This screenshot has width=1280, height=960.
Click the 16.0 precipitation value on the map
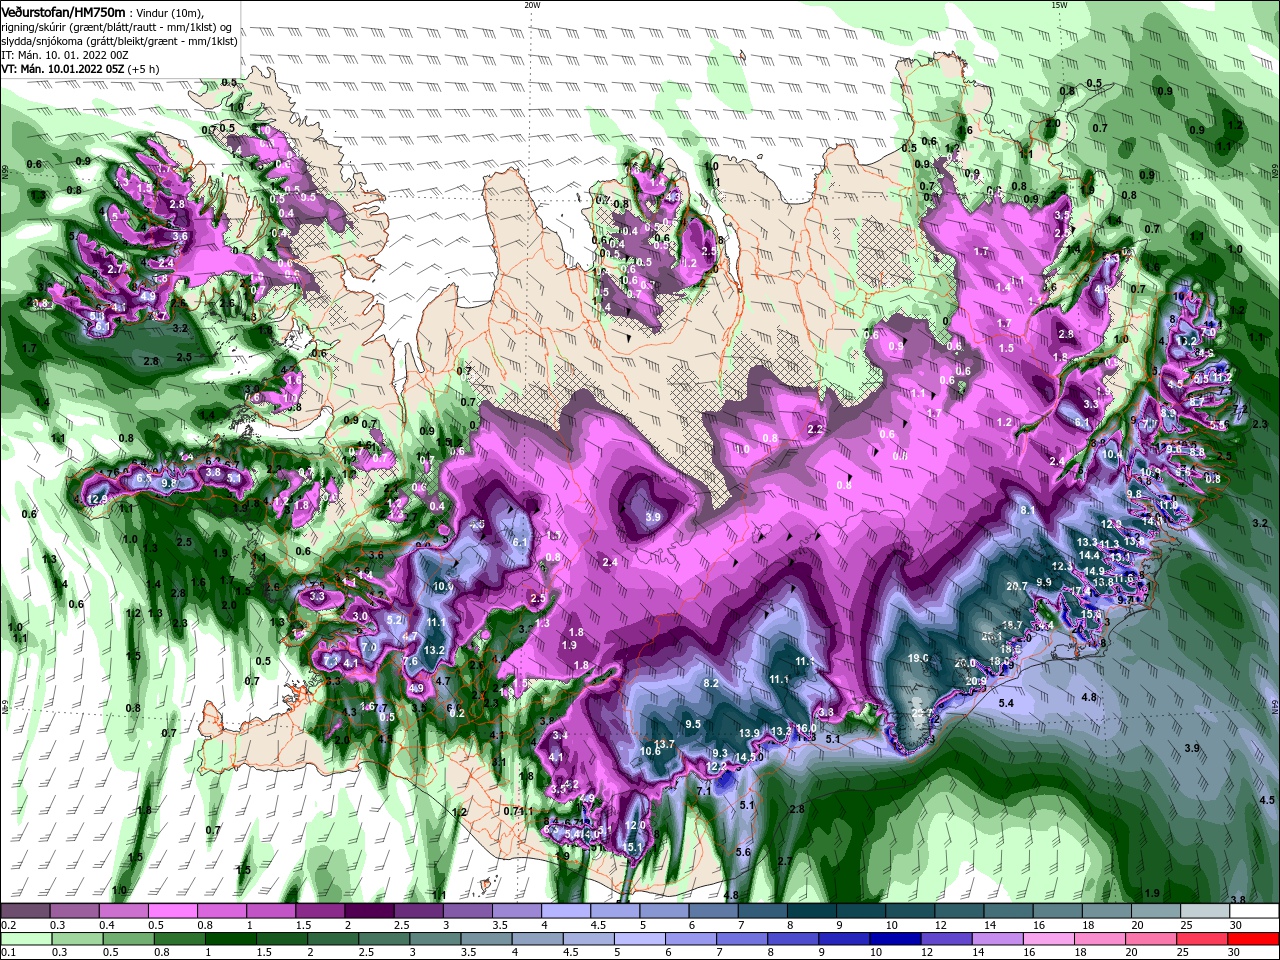pyautogui.click(x=806, y=727)
